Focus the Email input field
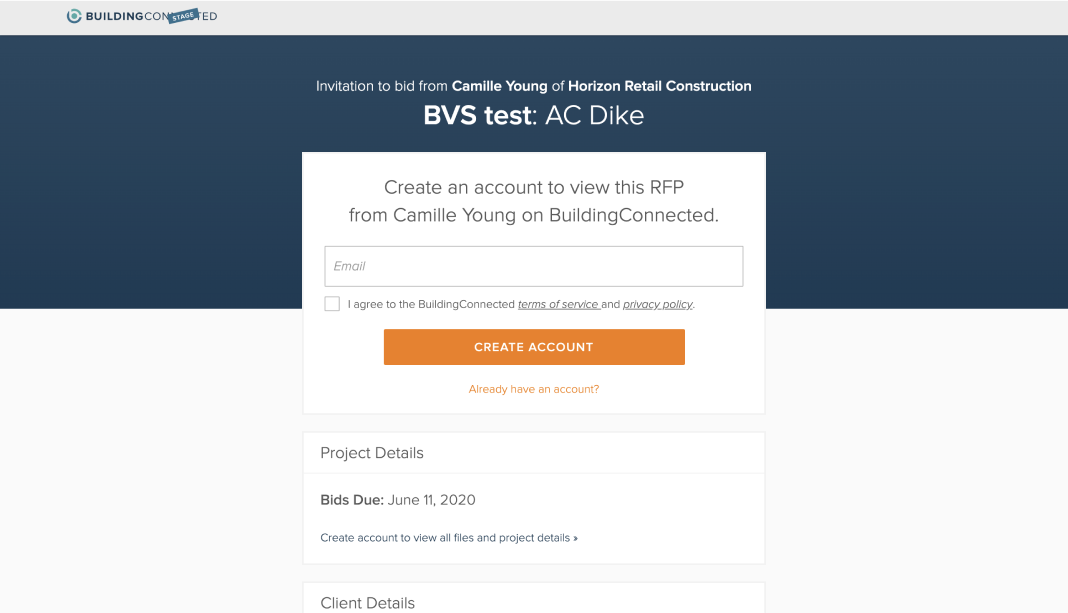This screenshot has width=1068, height=613. coord(533,266)
